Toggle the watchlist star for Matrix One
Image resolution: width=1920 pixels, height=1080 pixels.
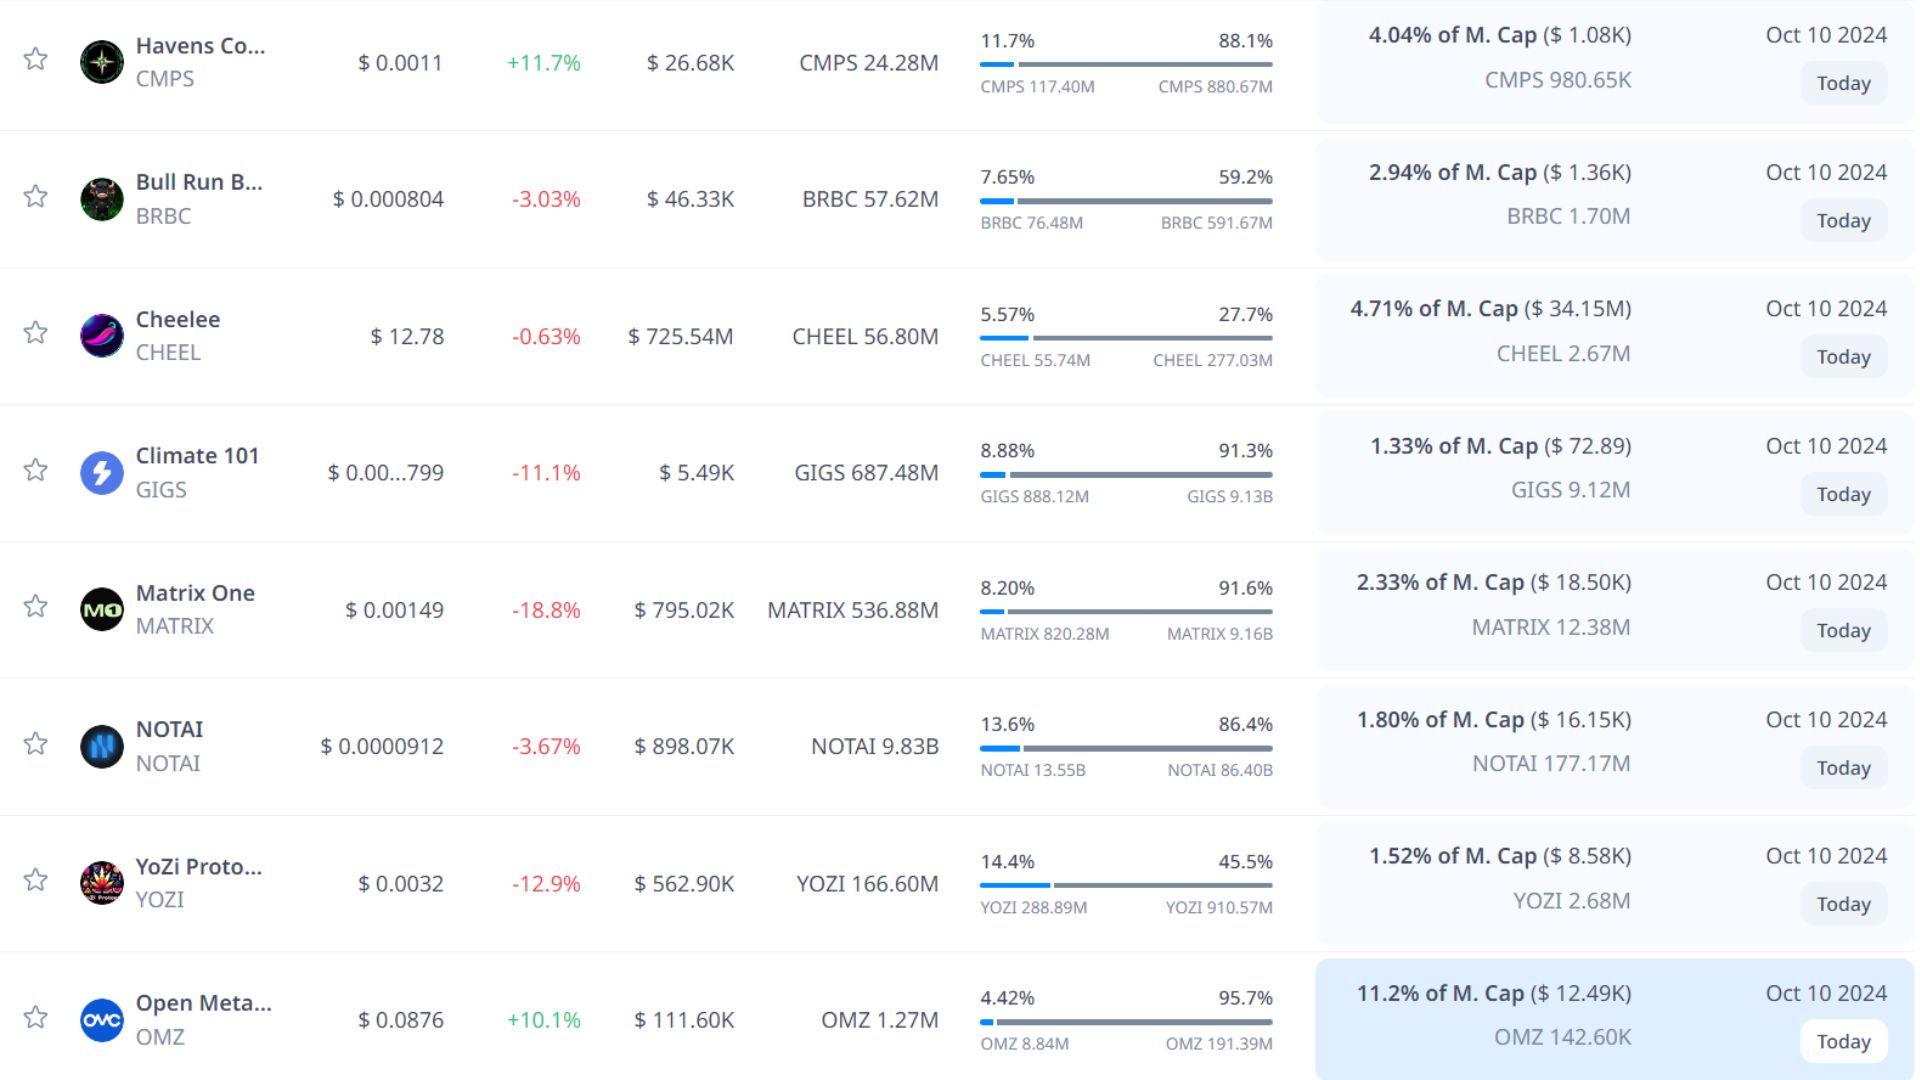click(x=36, y=606)
